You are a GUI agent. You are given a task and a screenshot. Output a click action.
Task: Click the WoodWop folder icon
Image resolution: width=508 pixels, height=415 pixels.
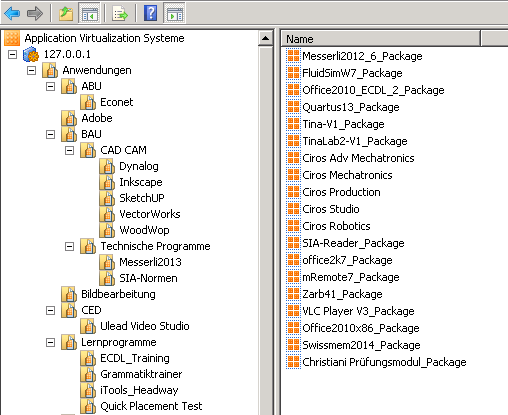pos(107,230)
